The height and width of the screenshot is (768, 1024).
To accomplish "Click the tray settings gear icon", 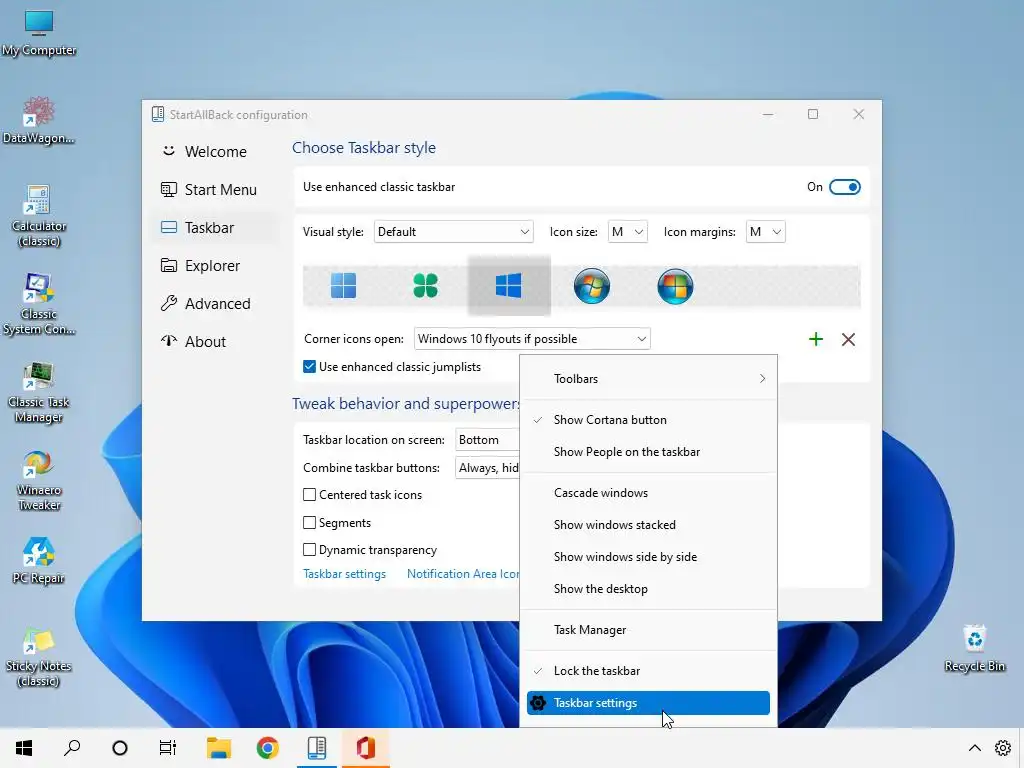I will tap(1003, 748).
